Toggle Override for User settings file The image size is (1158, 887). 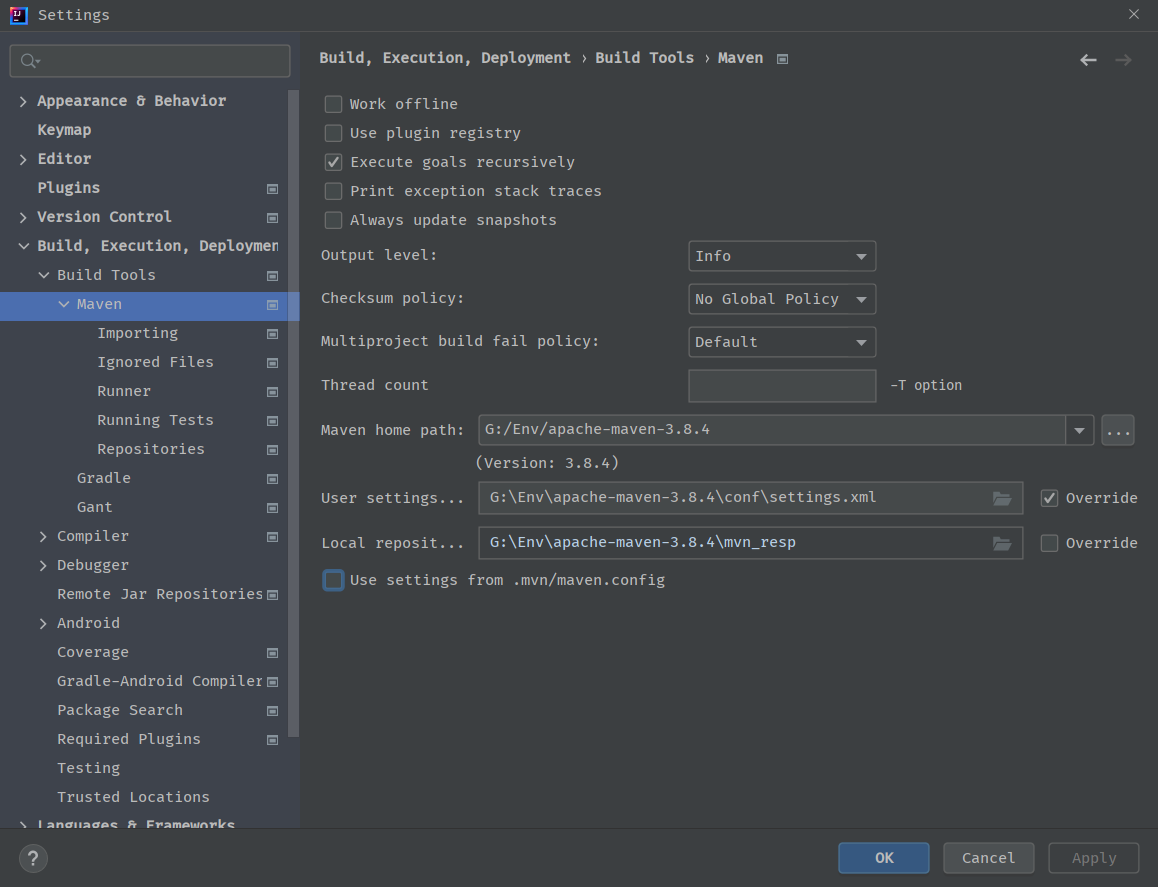click(x=1049, y=498)
